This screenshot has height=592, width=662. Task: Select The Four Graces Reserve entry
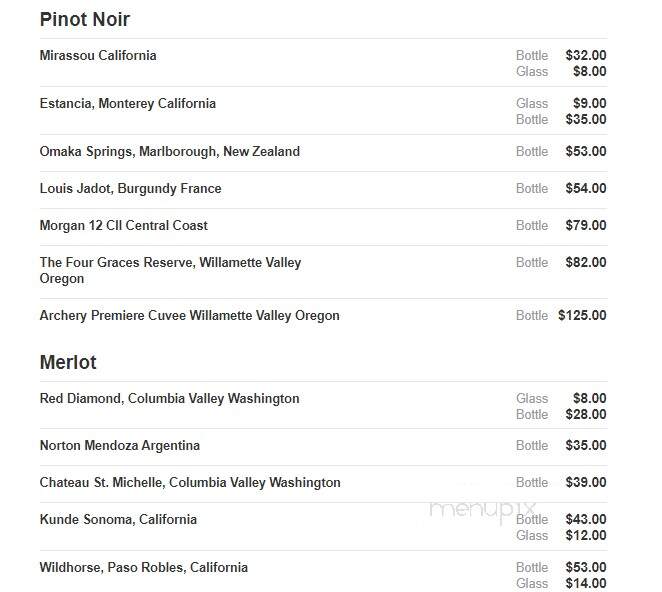(170, 270)
